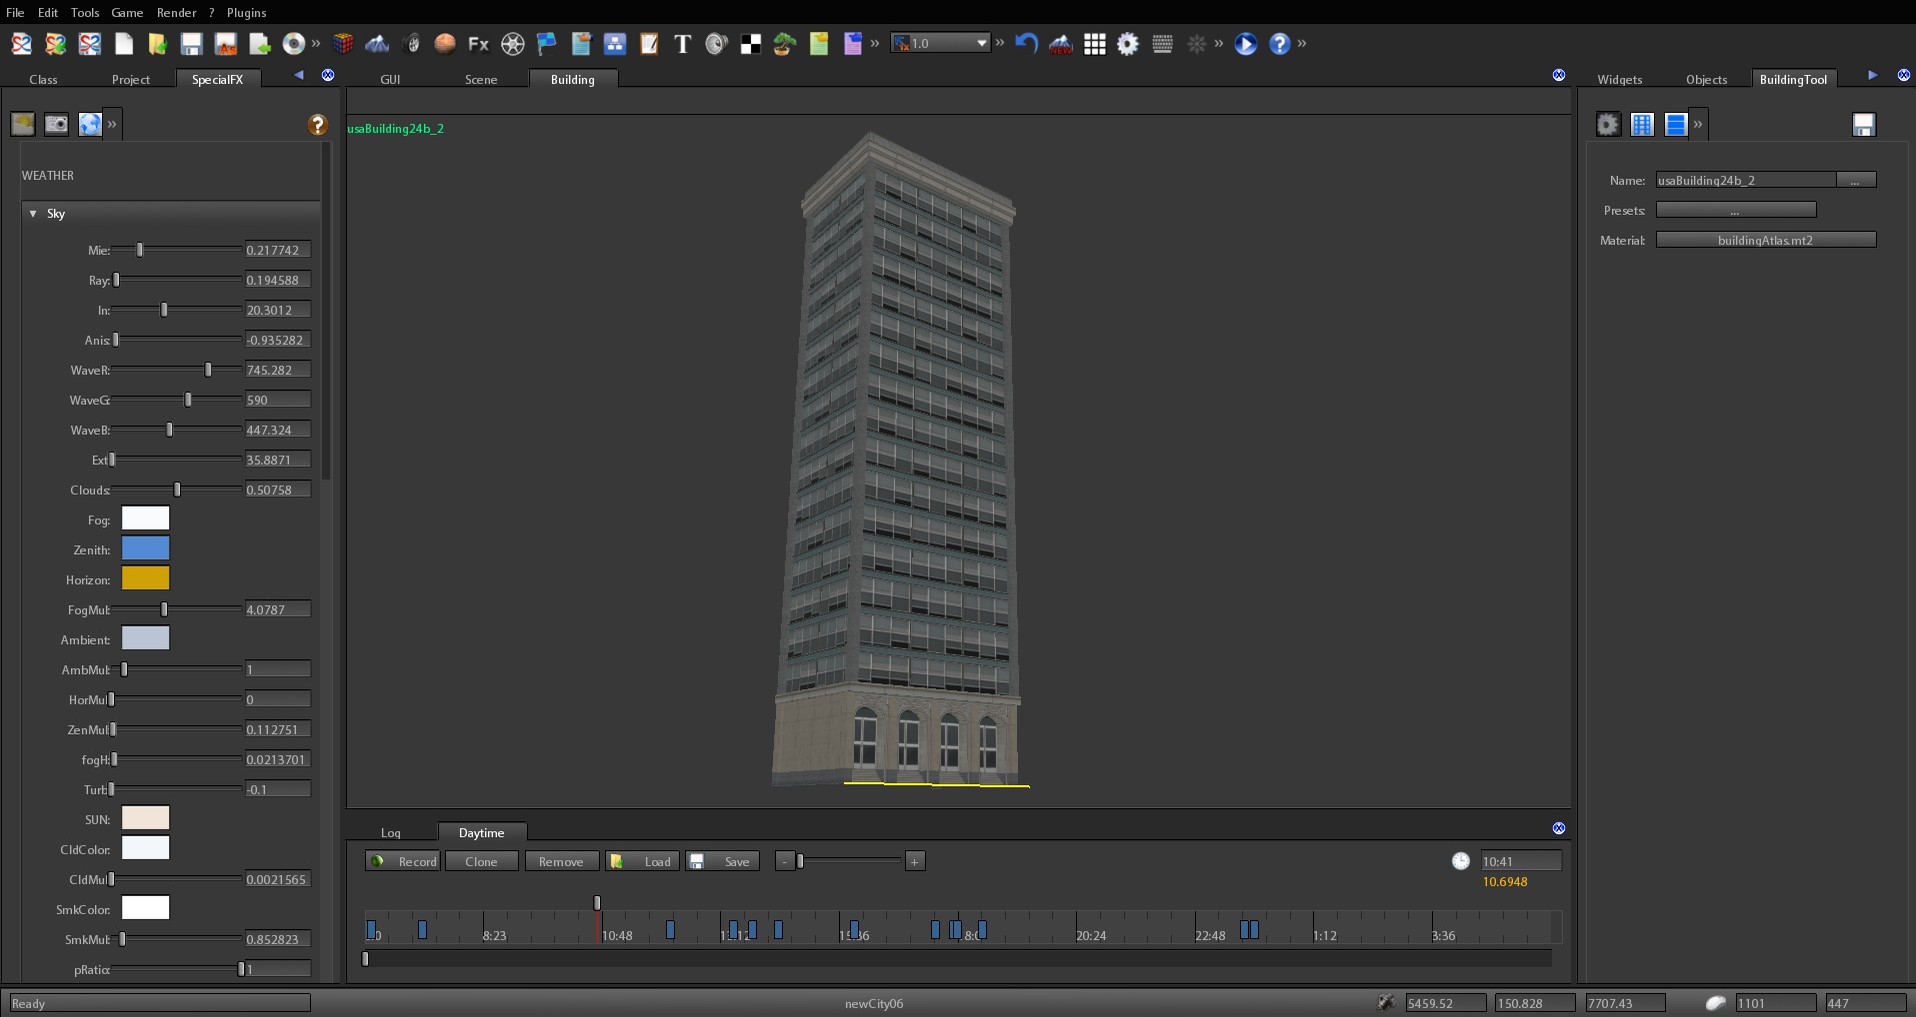Click the gear settings icon in the main toolbar
Viewport: 1916px width, 1017px height.
tap(1129, 44)
